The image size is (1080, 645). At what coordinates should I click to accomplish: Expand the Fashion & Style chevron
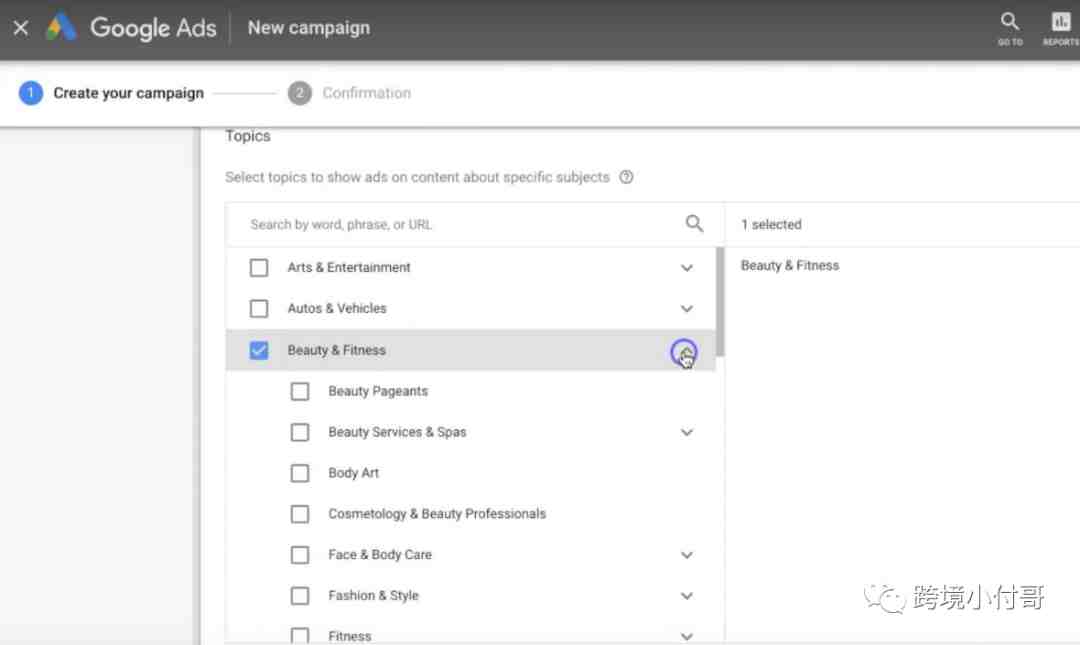pyautogui.click(x=687, y=595)
